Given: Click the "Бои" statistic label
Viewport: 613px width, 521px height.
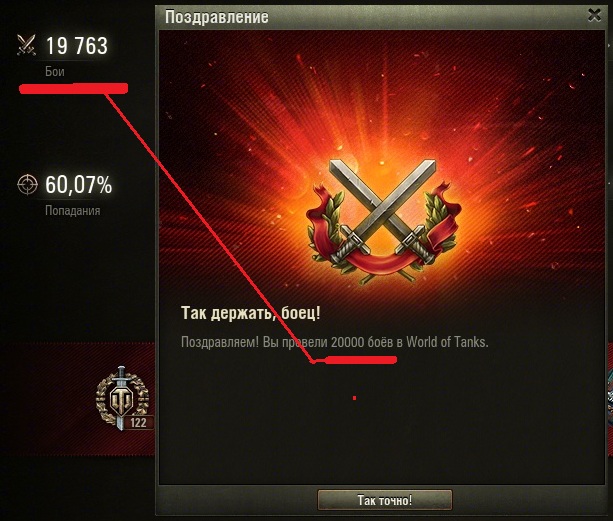Looking at the screenshot, I should [x=55, y=71].
